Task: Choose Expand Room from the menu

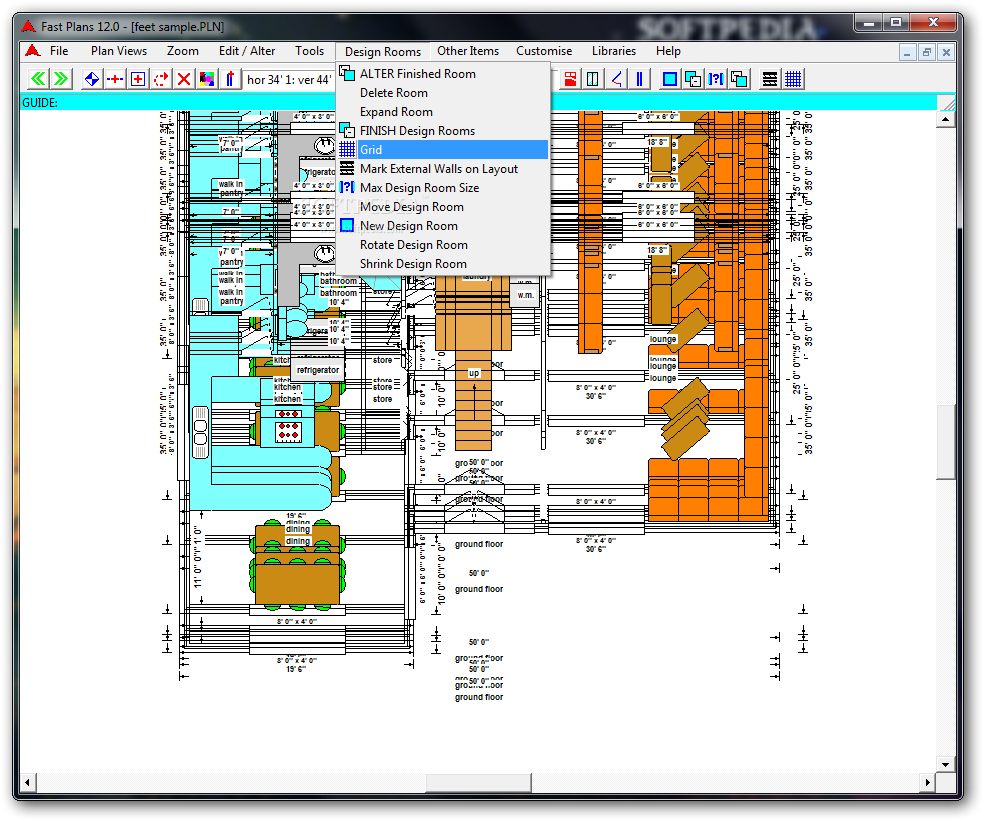Action: point(443,112)
